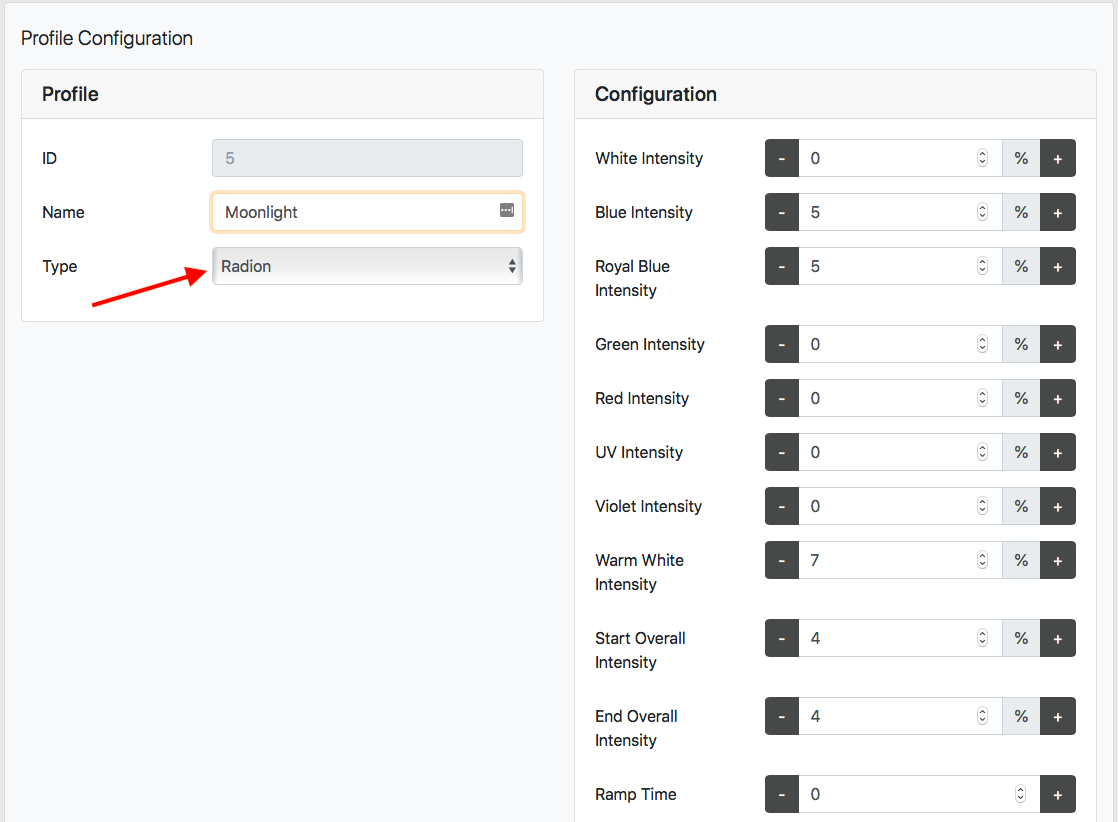Click the Start Overall Intensity spinner arrows
This screenshot has height=822, width=1118.
983,638
